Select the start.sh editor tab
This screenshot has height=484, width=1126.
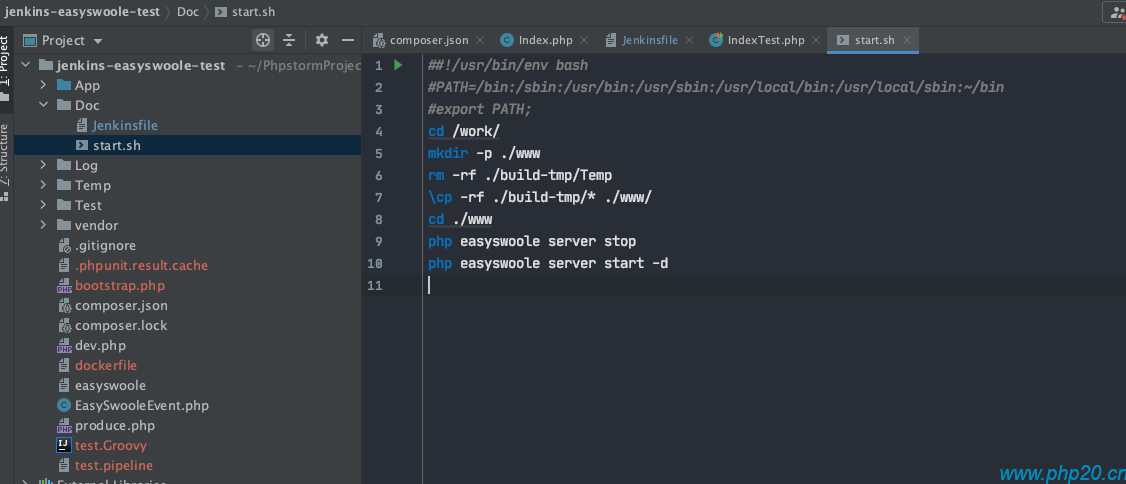pyautogui.click(x=875, y=40)
